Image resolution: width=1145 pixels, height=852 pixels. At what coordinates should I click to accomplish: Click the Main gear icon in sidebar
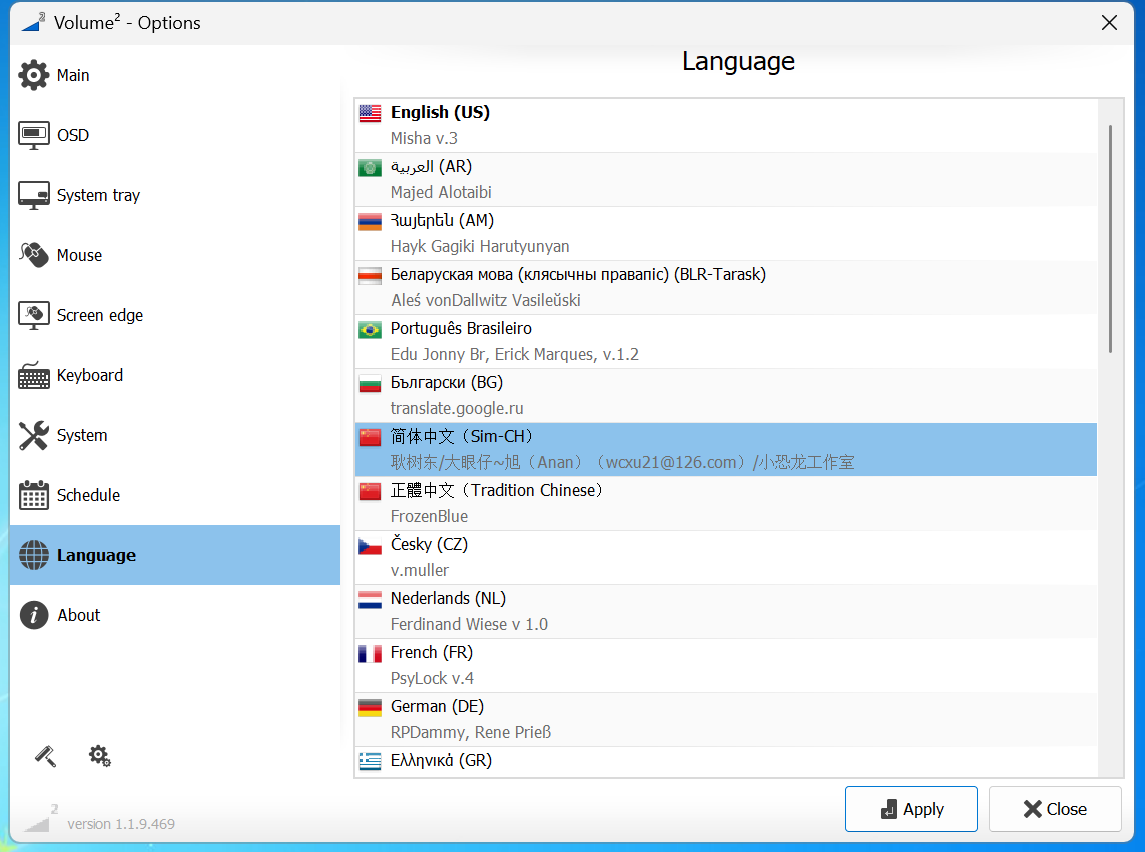[34, 76]
